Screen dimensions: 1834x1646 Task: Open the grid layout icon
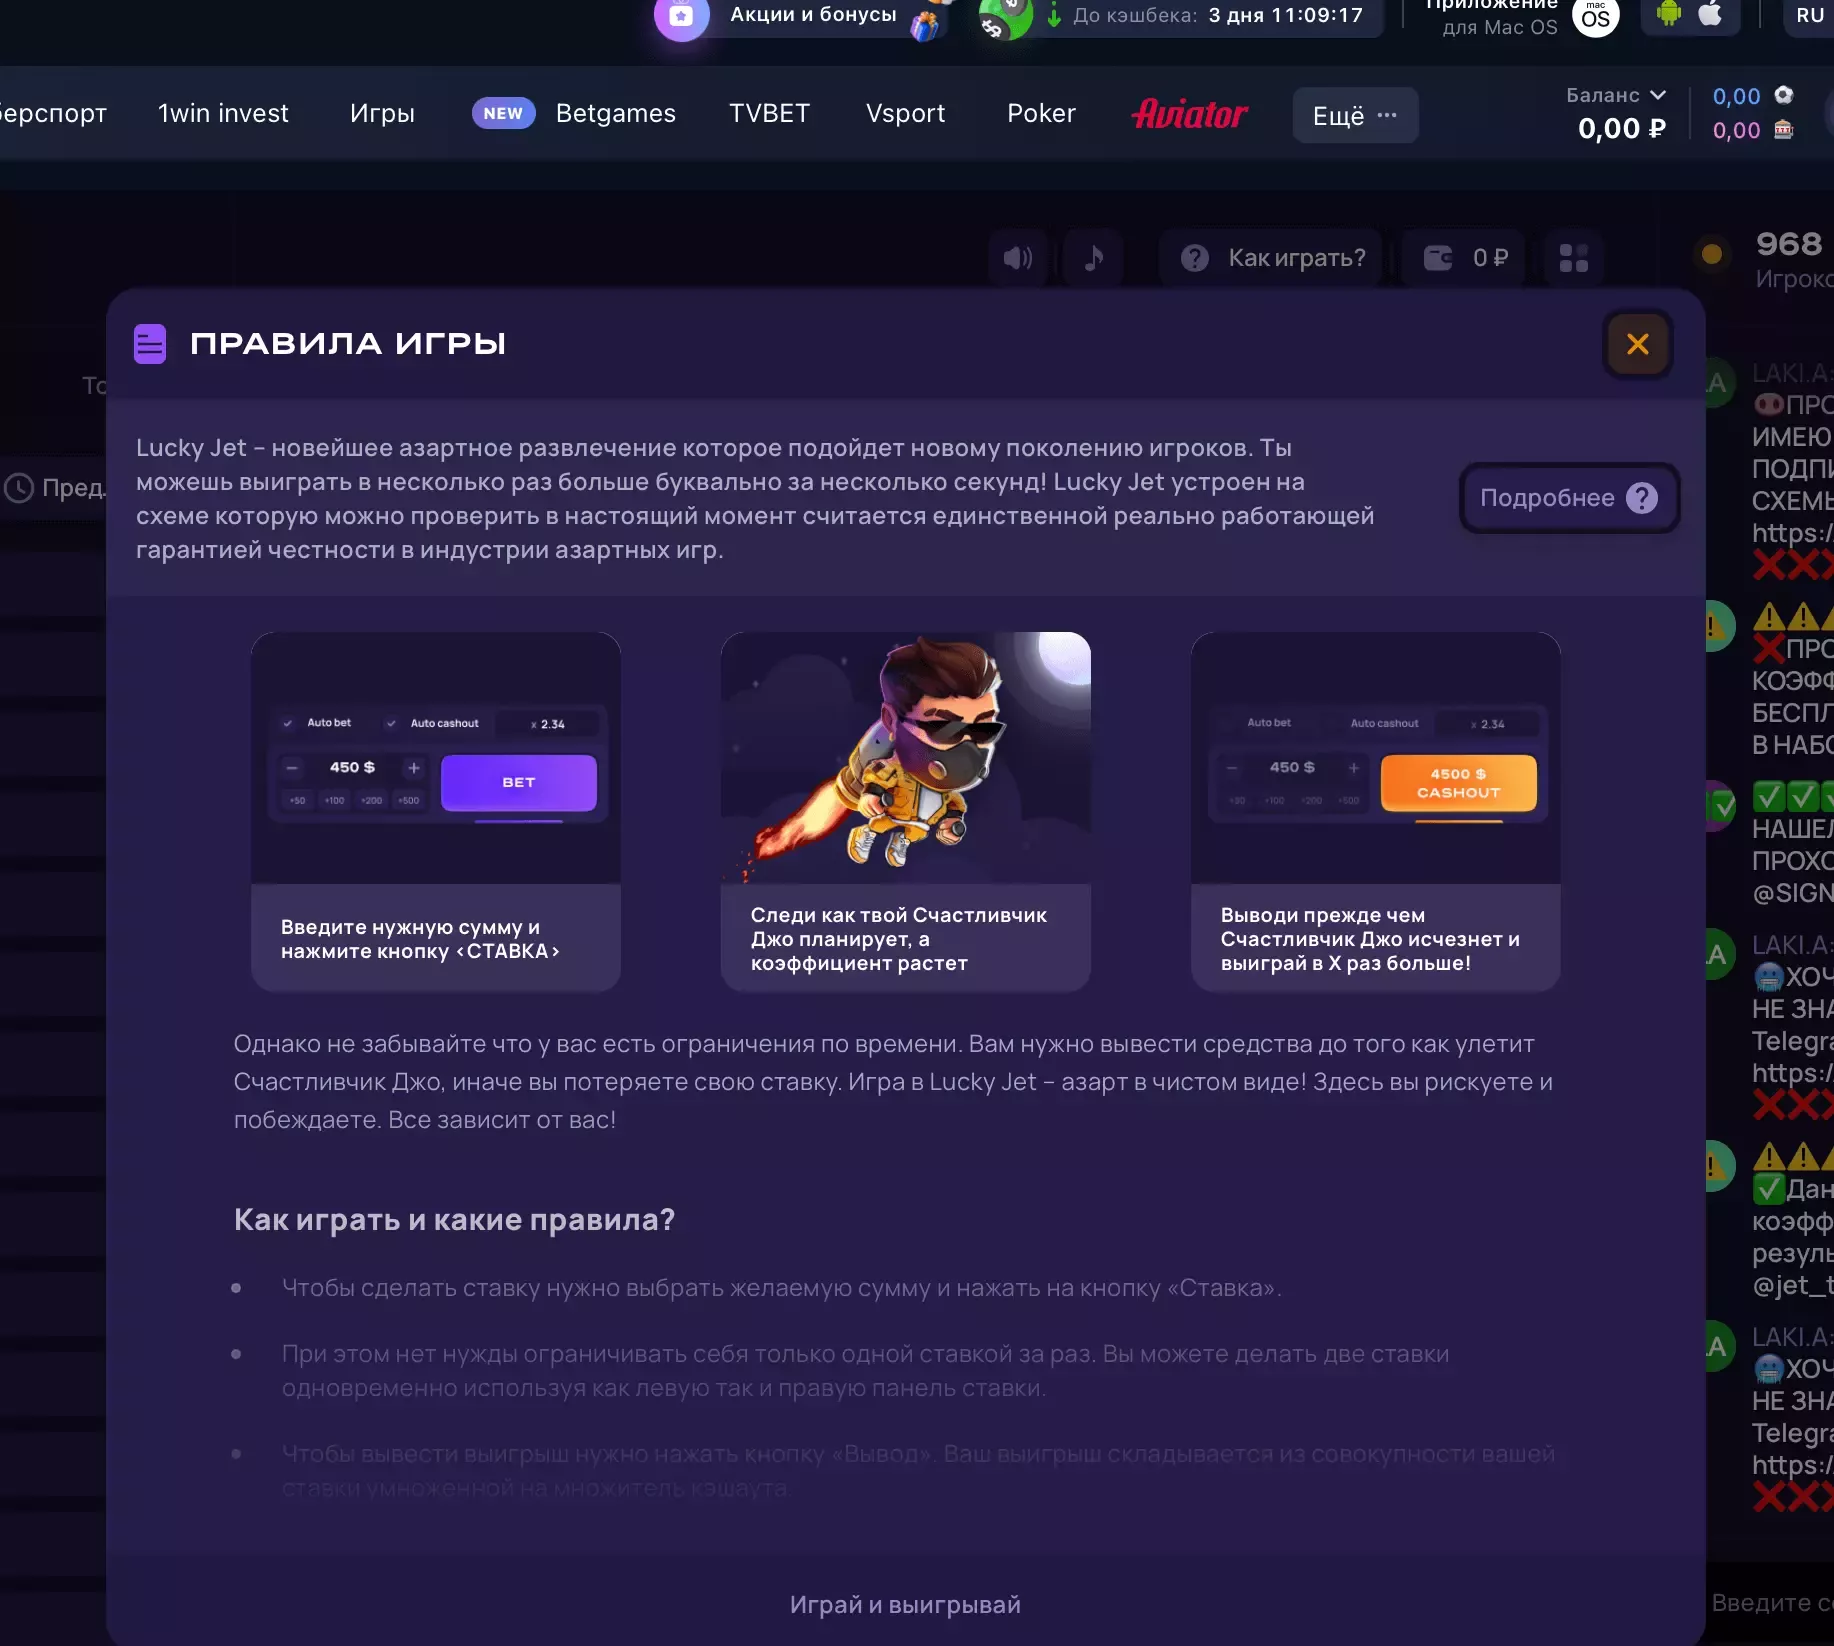(1573, 258)
